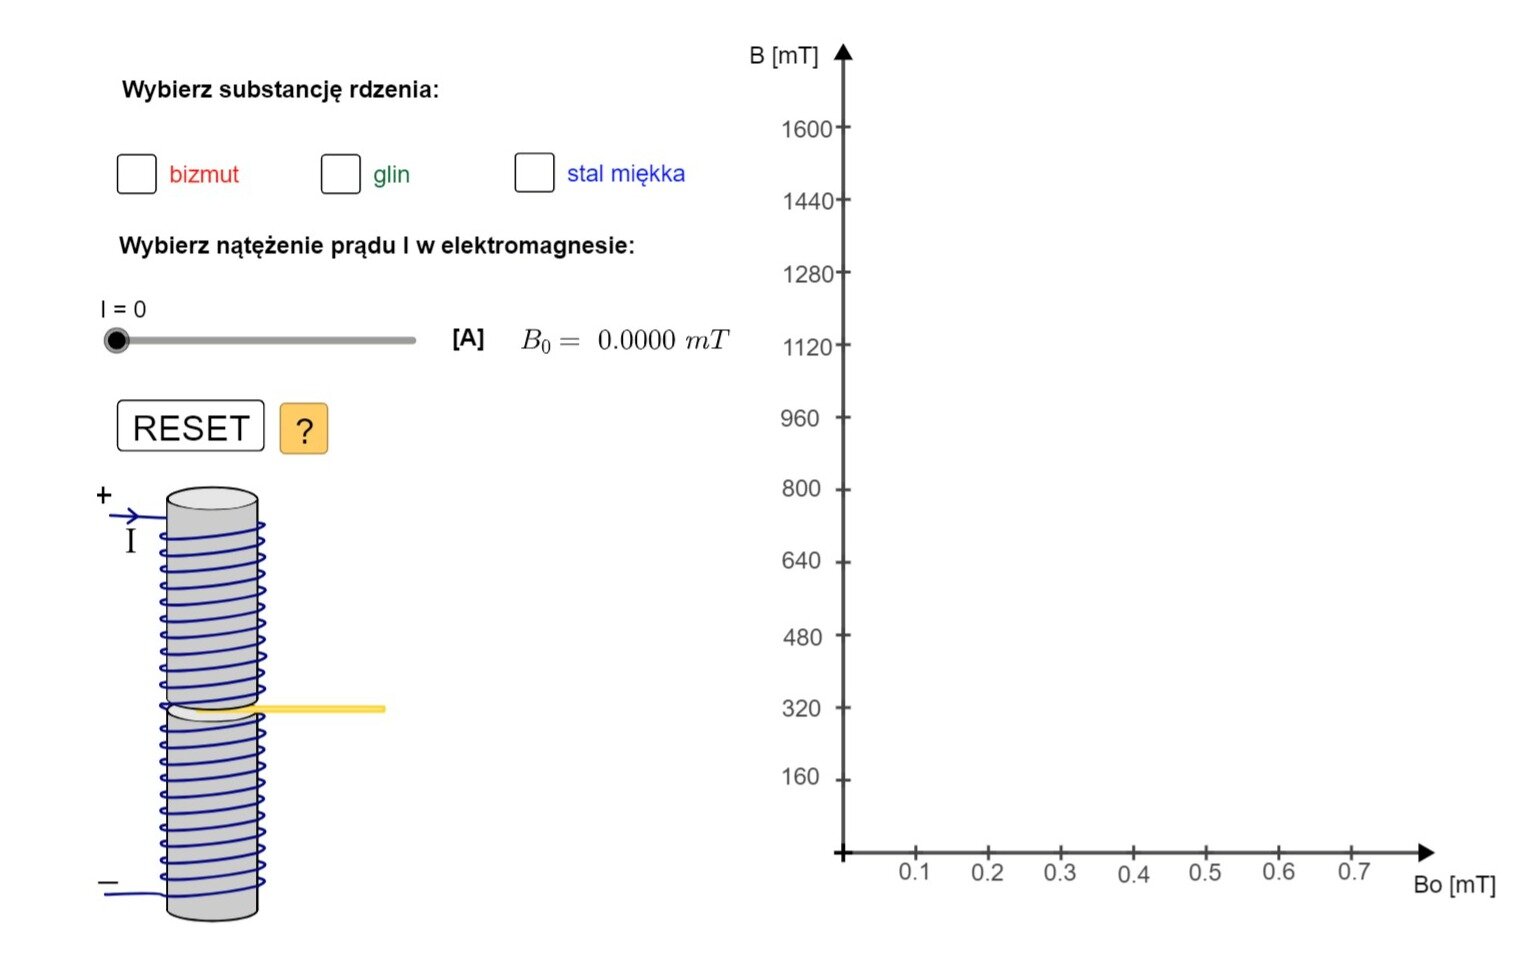The width and height of the screenshot is (1540, 963).
Task: Click the yellow probe in the core gap
Action: pos(320,709)
